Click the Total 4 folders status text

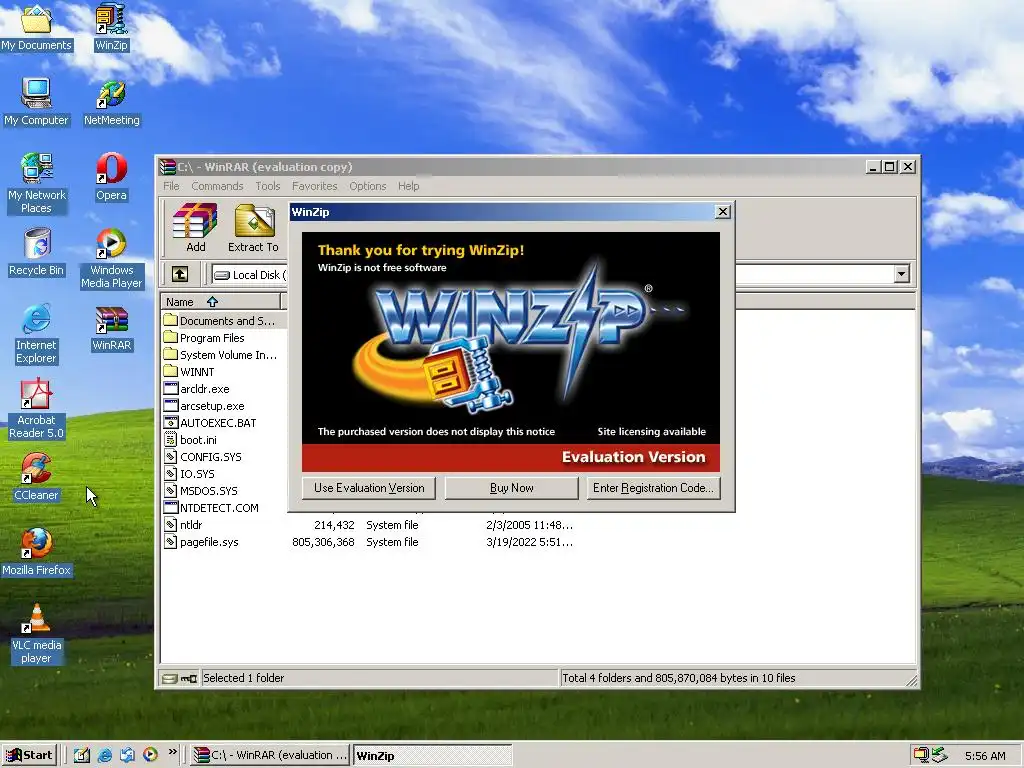pos(679,678)
